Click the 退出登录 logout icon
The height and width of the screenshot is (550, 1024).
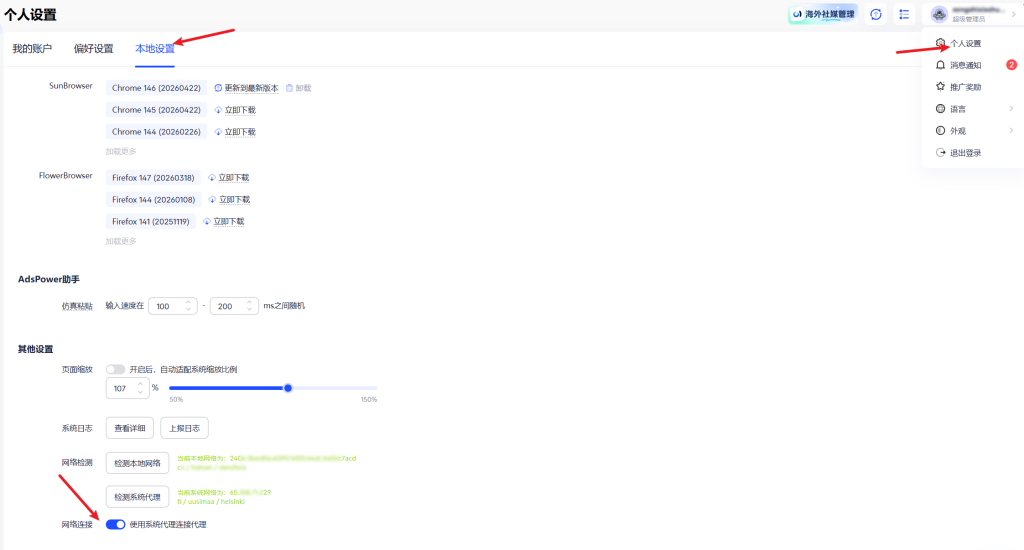pos(940,153)
